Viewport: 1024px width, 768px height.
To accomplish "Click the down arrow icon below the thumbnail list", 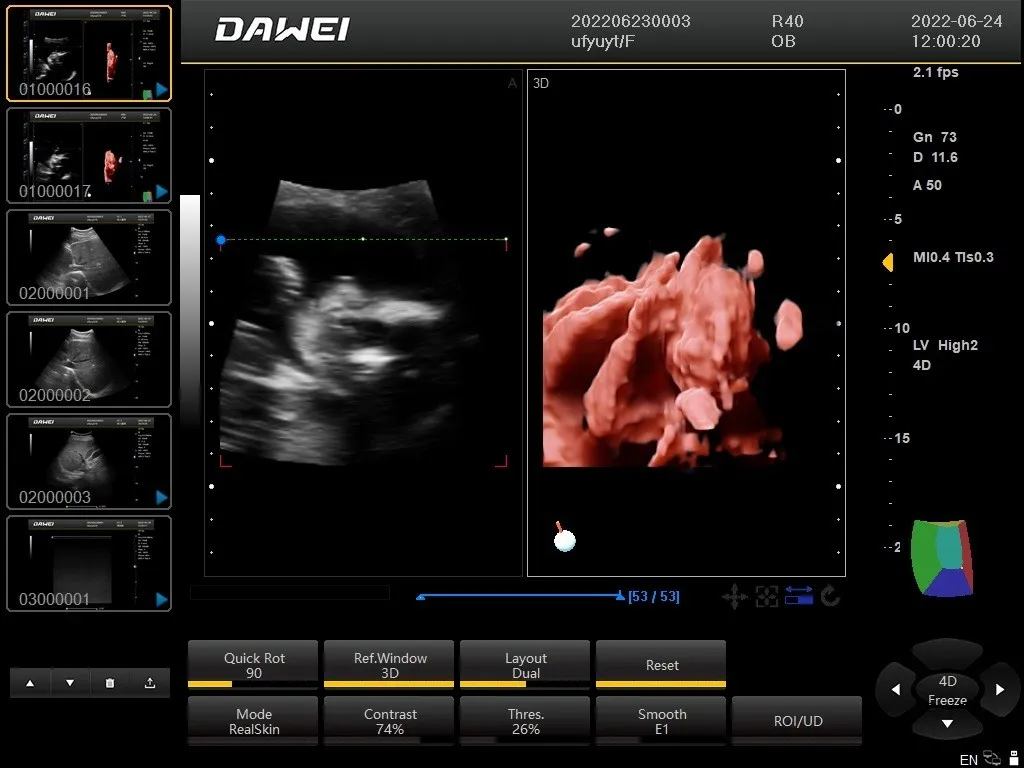I will (69, 682).
